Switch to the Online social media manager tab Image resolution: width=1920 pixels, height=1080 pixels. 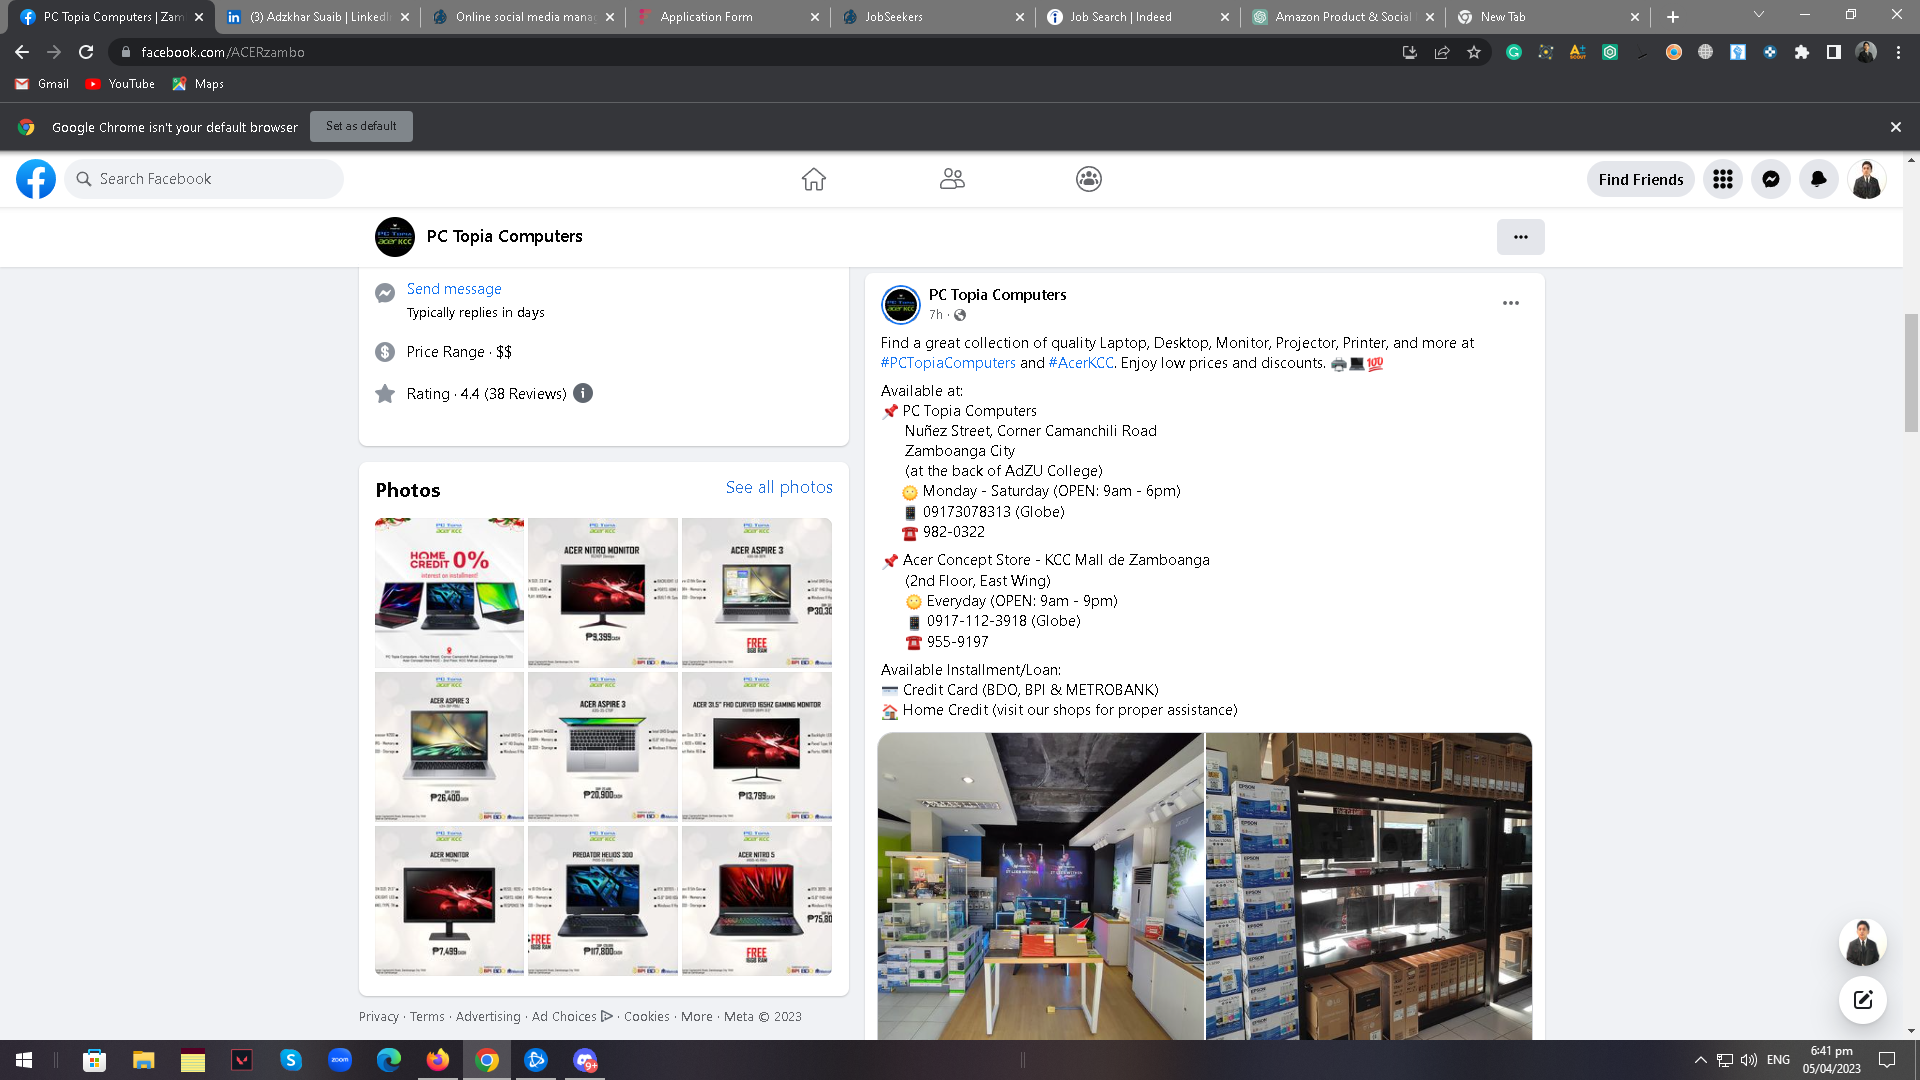[522, 17]
